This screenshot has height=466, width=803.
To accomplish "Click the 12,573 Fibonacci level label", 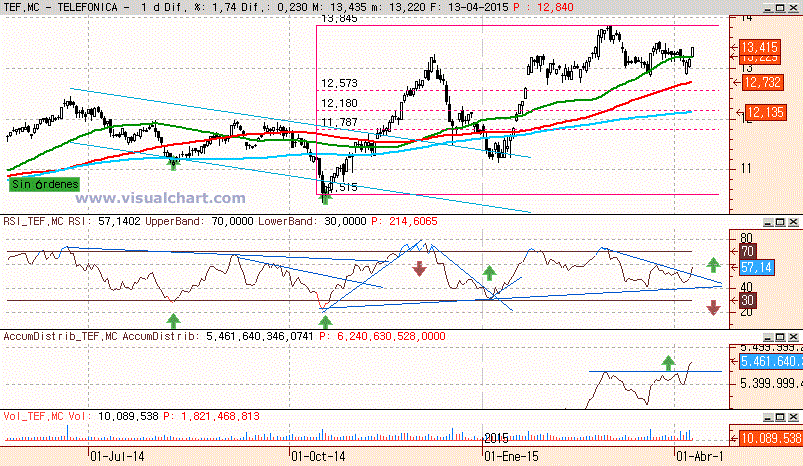I will coord(339,83).
